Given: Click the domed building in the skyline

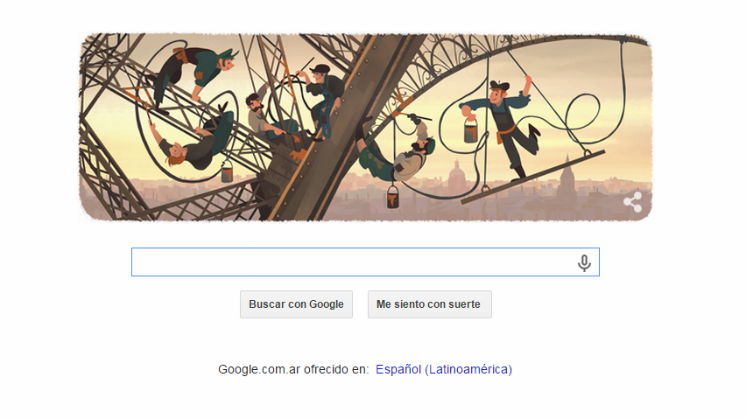Looking at the screenshot, I should tap(456, 175).
